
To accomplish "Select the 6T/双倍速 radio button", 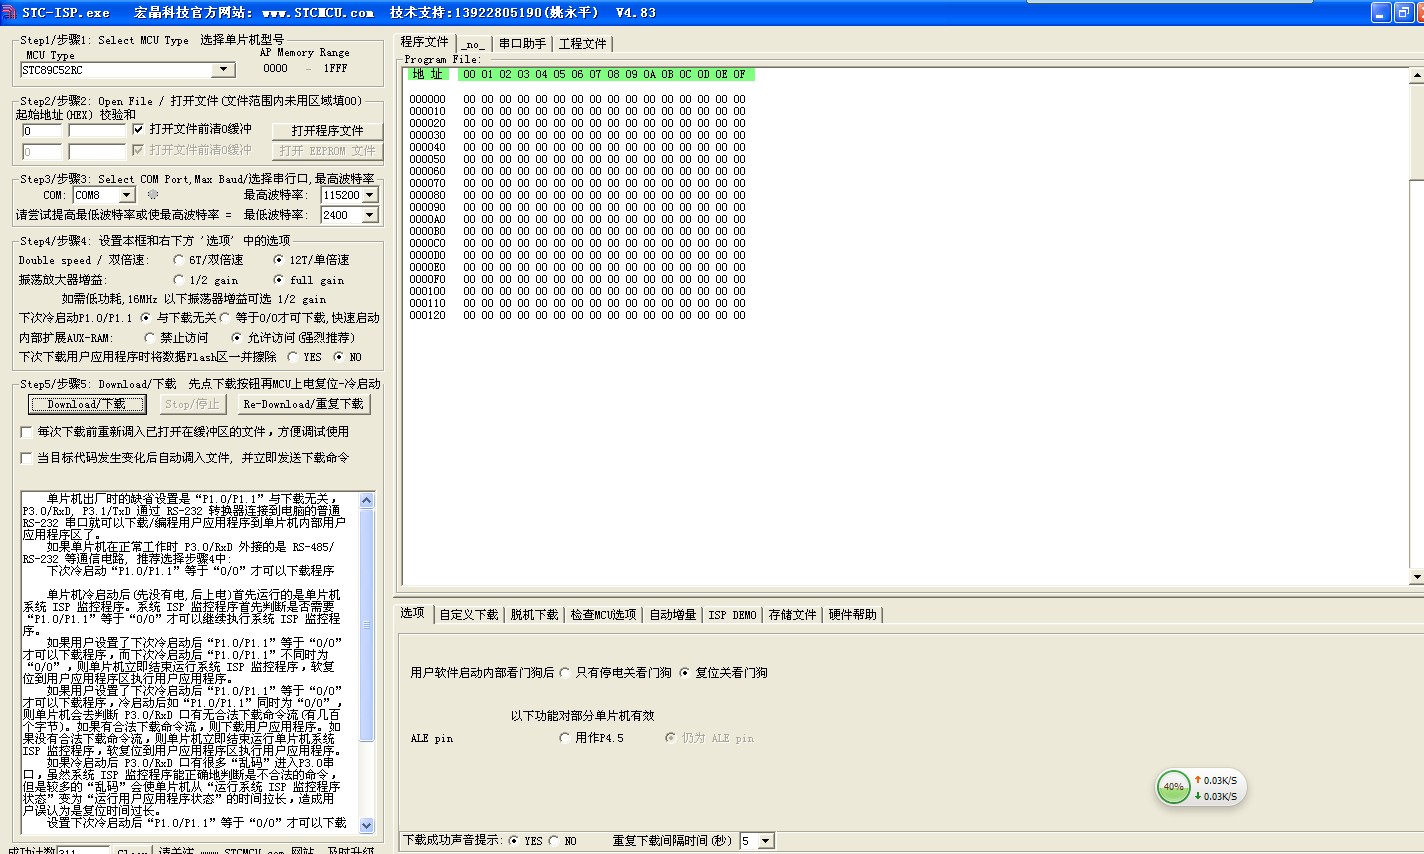I will [x=179, y=260].
